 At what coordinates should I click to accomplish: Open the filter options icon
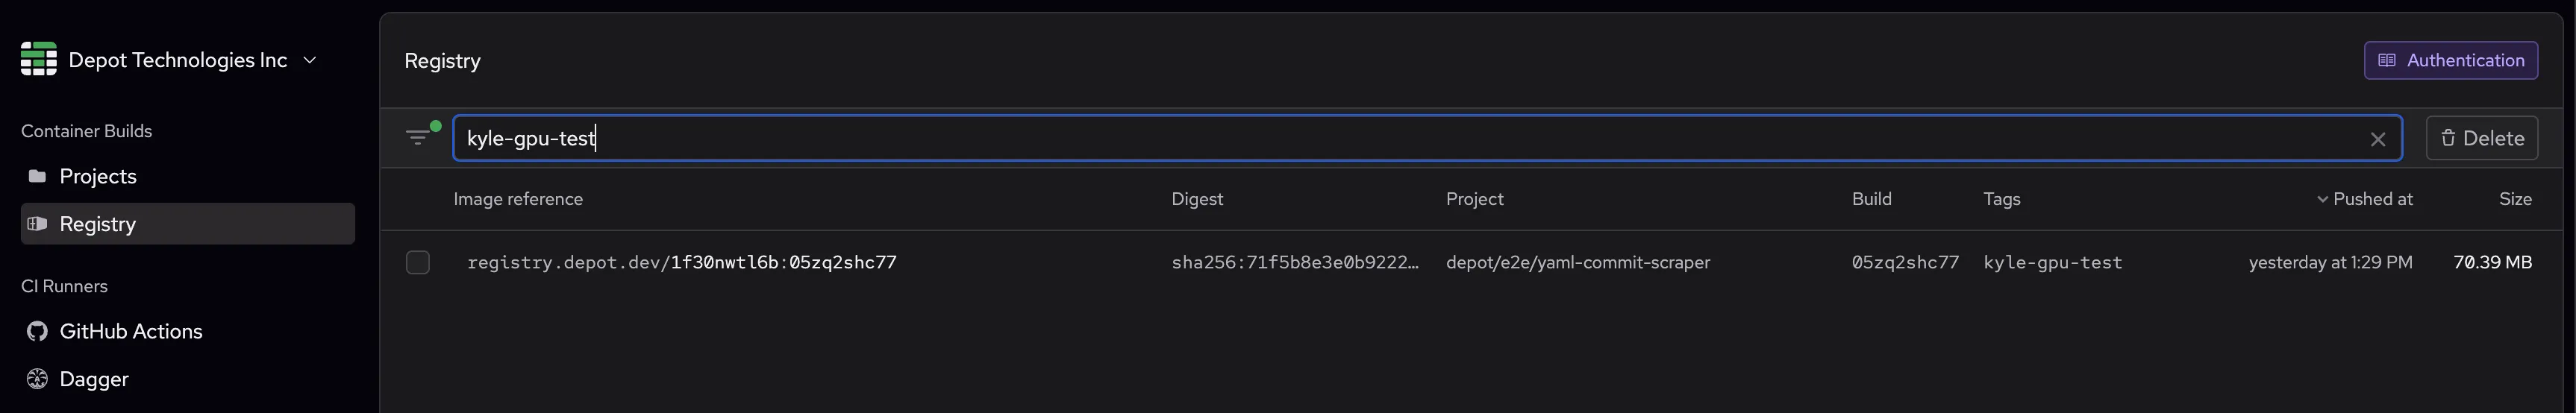click(418, 138)
